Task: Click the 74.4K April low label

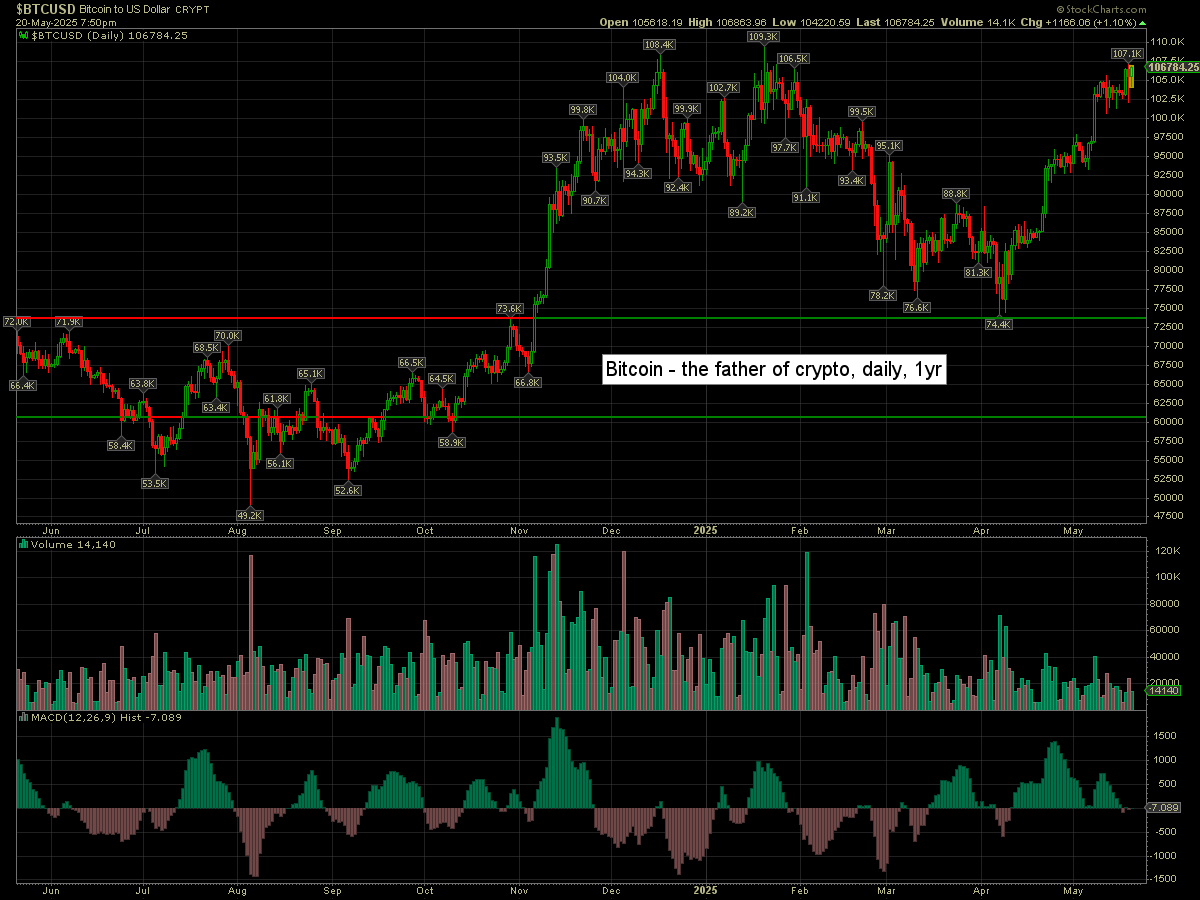Action: tap(998, 325)
